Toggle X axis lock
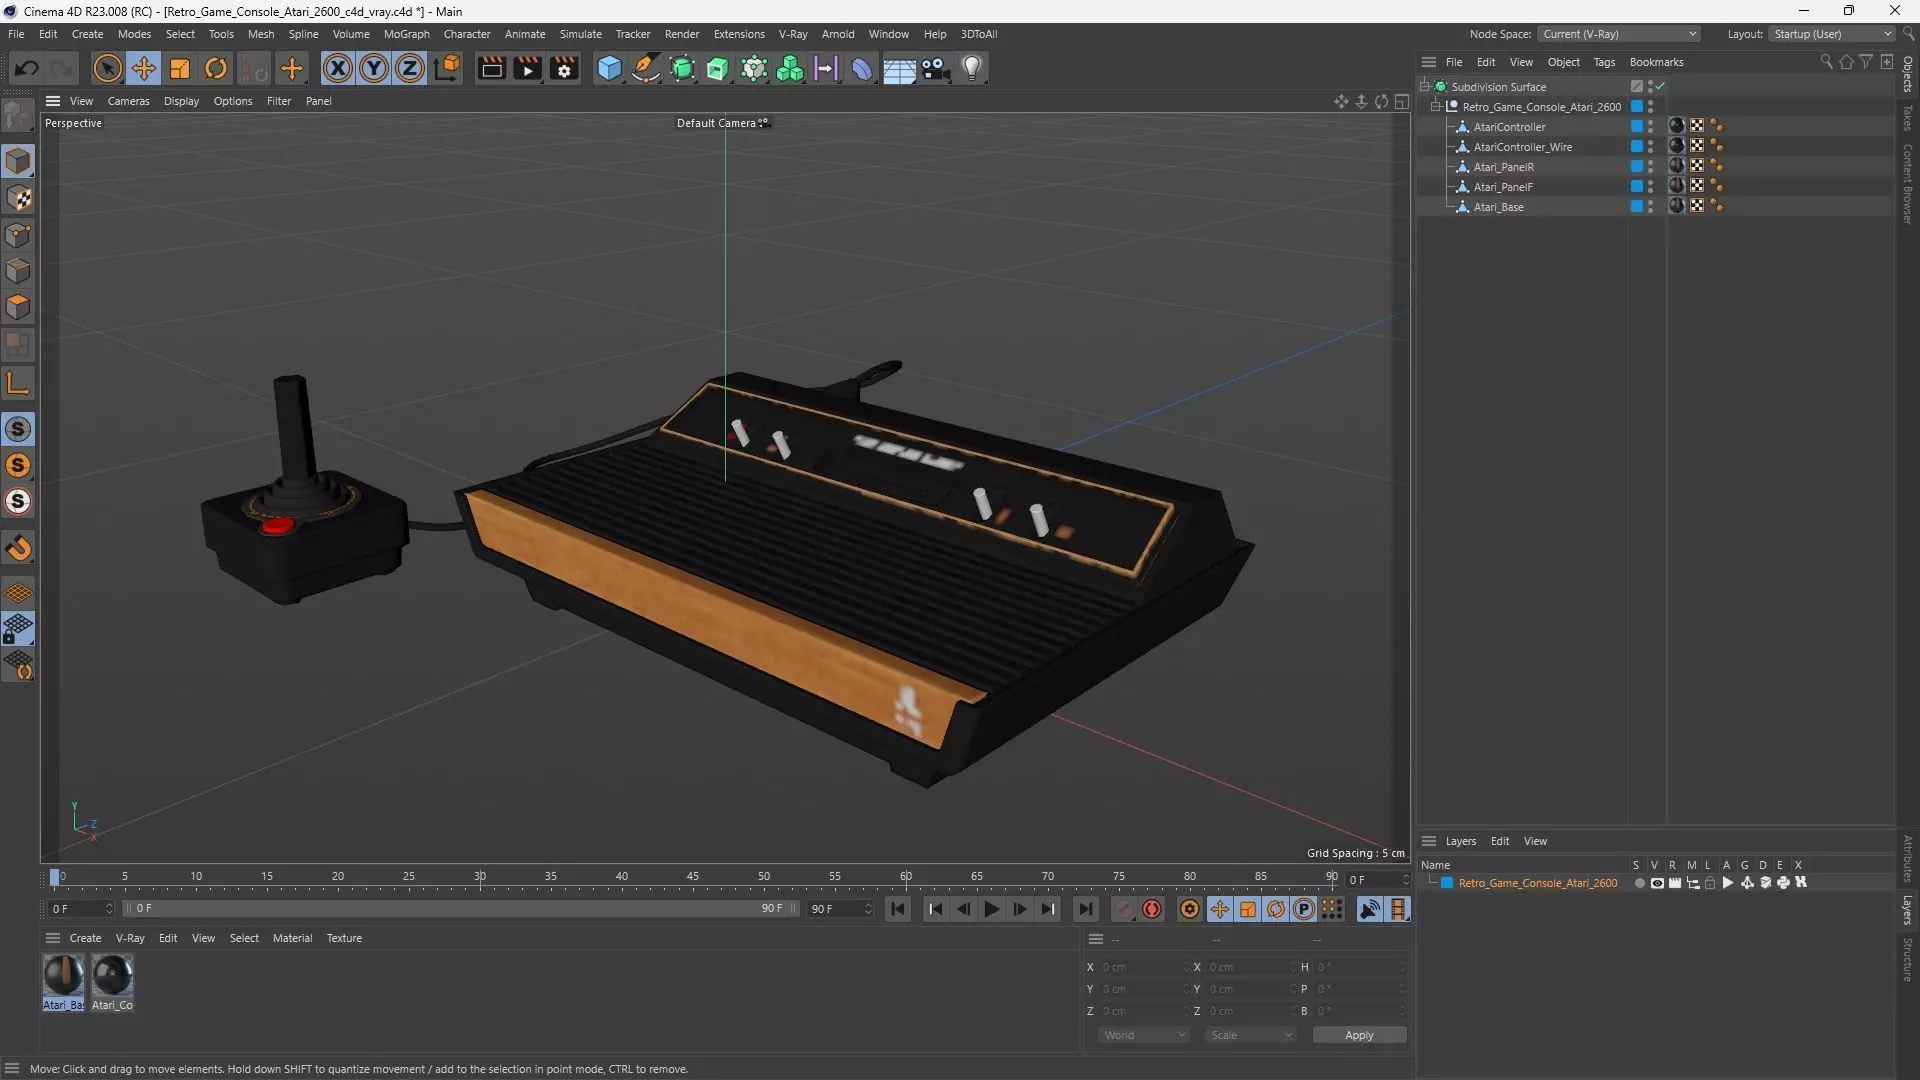This screenshot has height=1080, width=1920. [338, 68]
